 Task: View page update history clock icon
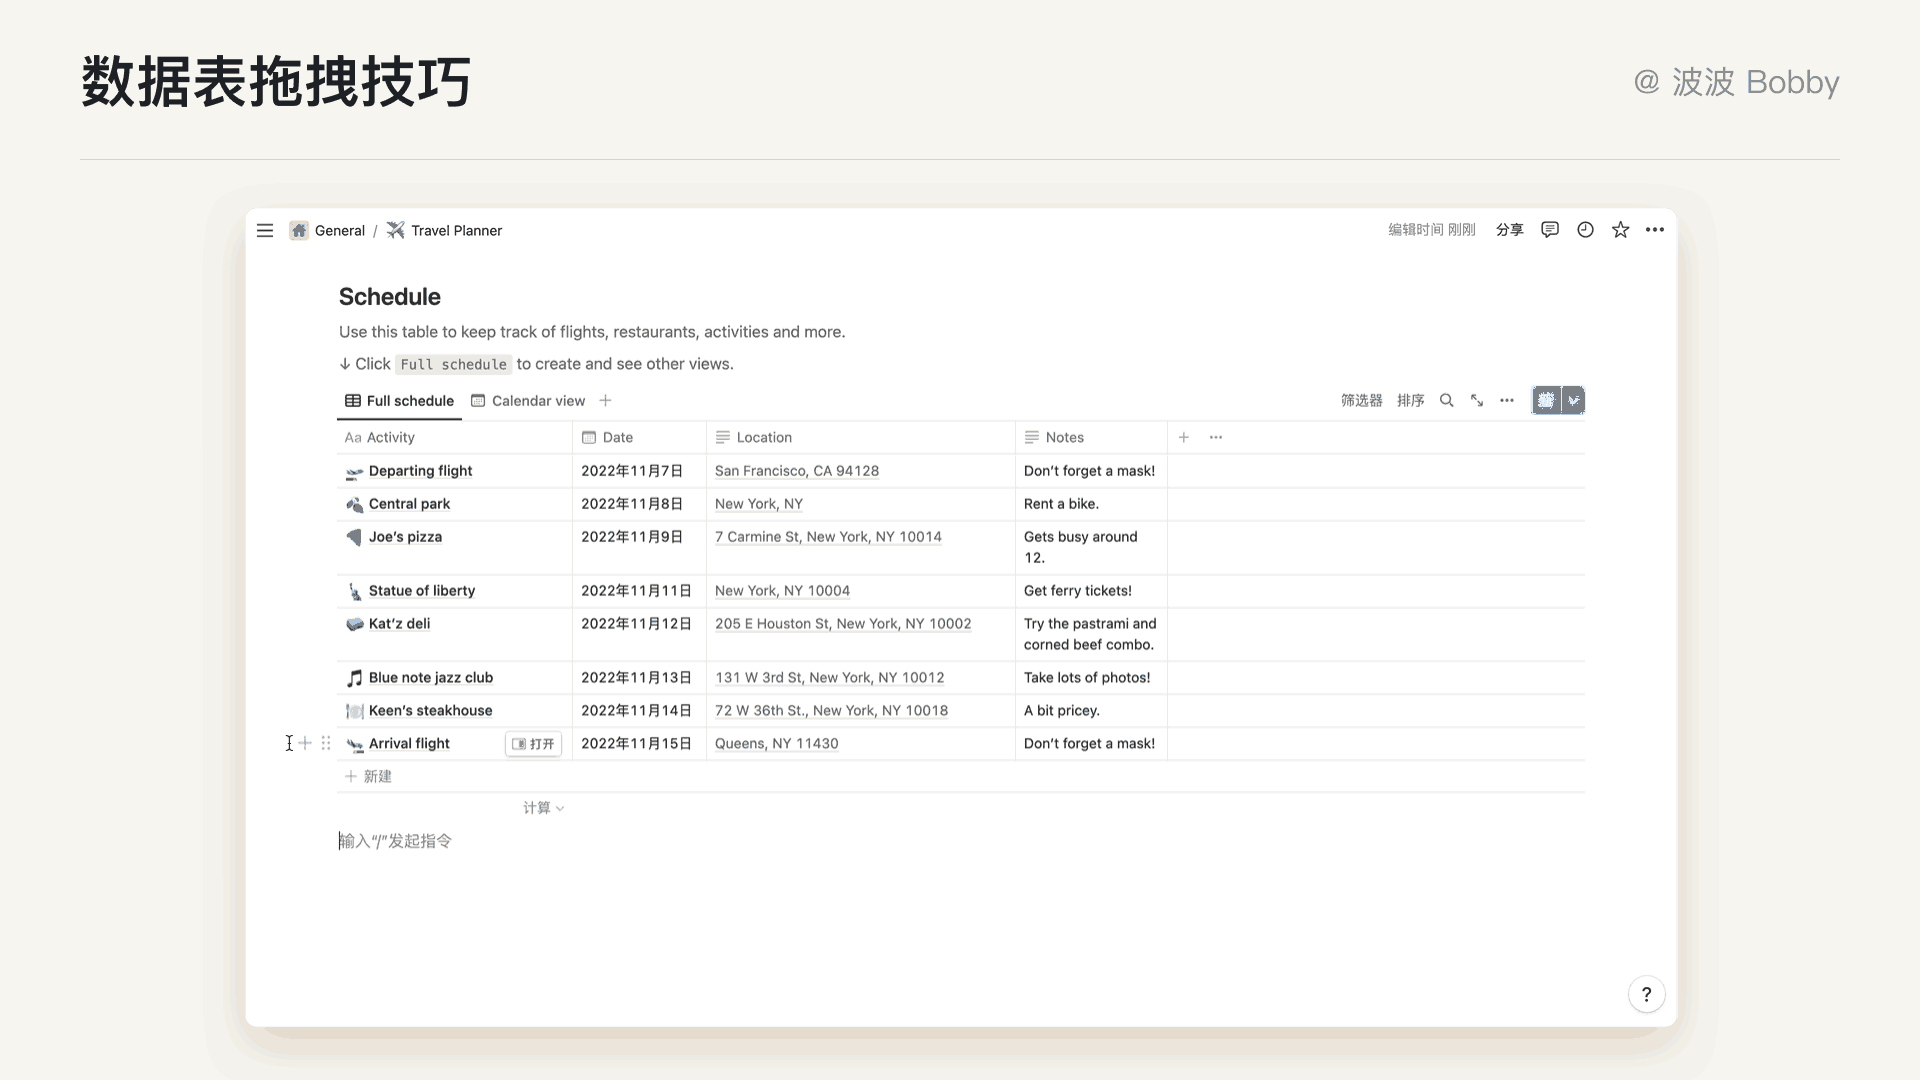(x=1585, y=230)
